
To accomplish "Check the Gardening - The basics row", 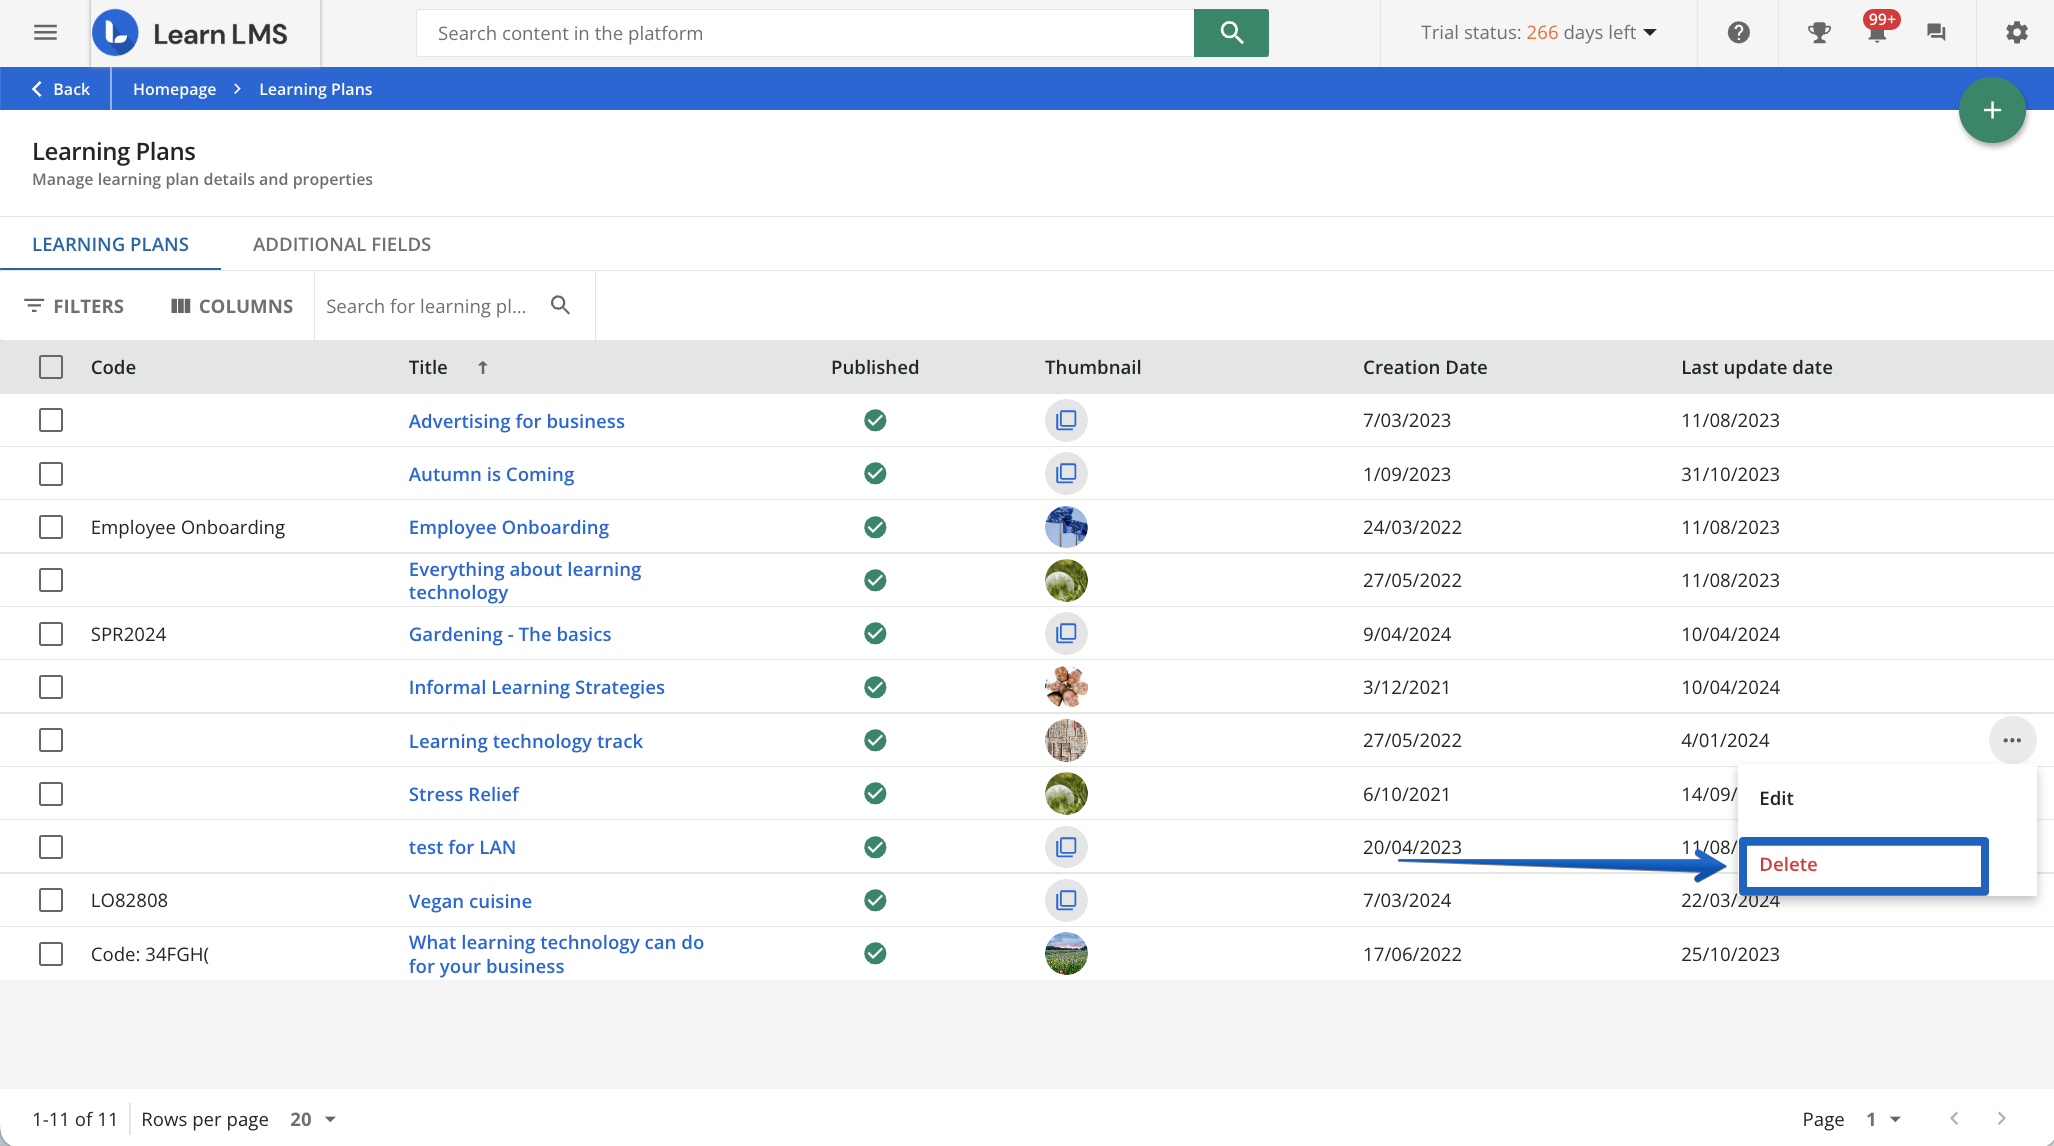I will coord(51,633).
